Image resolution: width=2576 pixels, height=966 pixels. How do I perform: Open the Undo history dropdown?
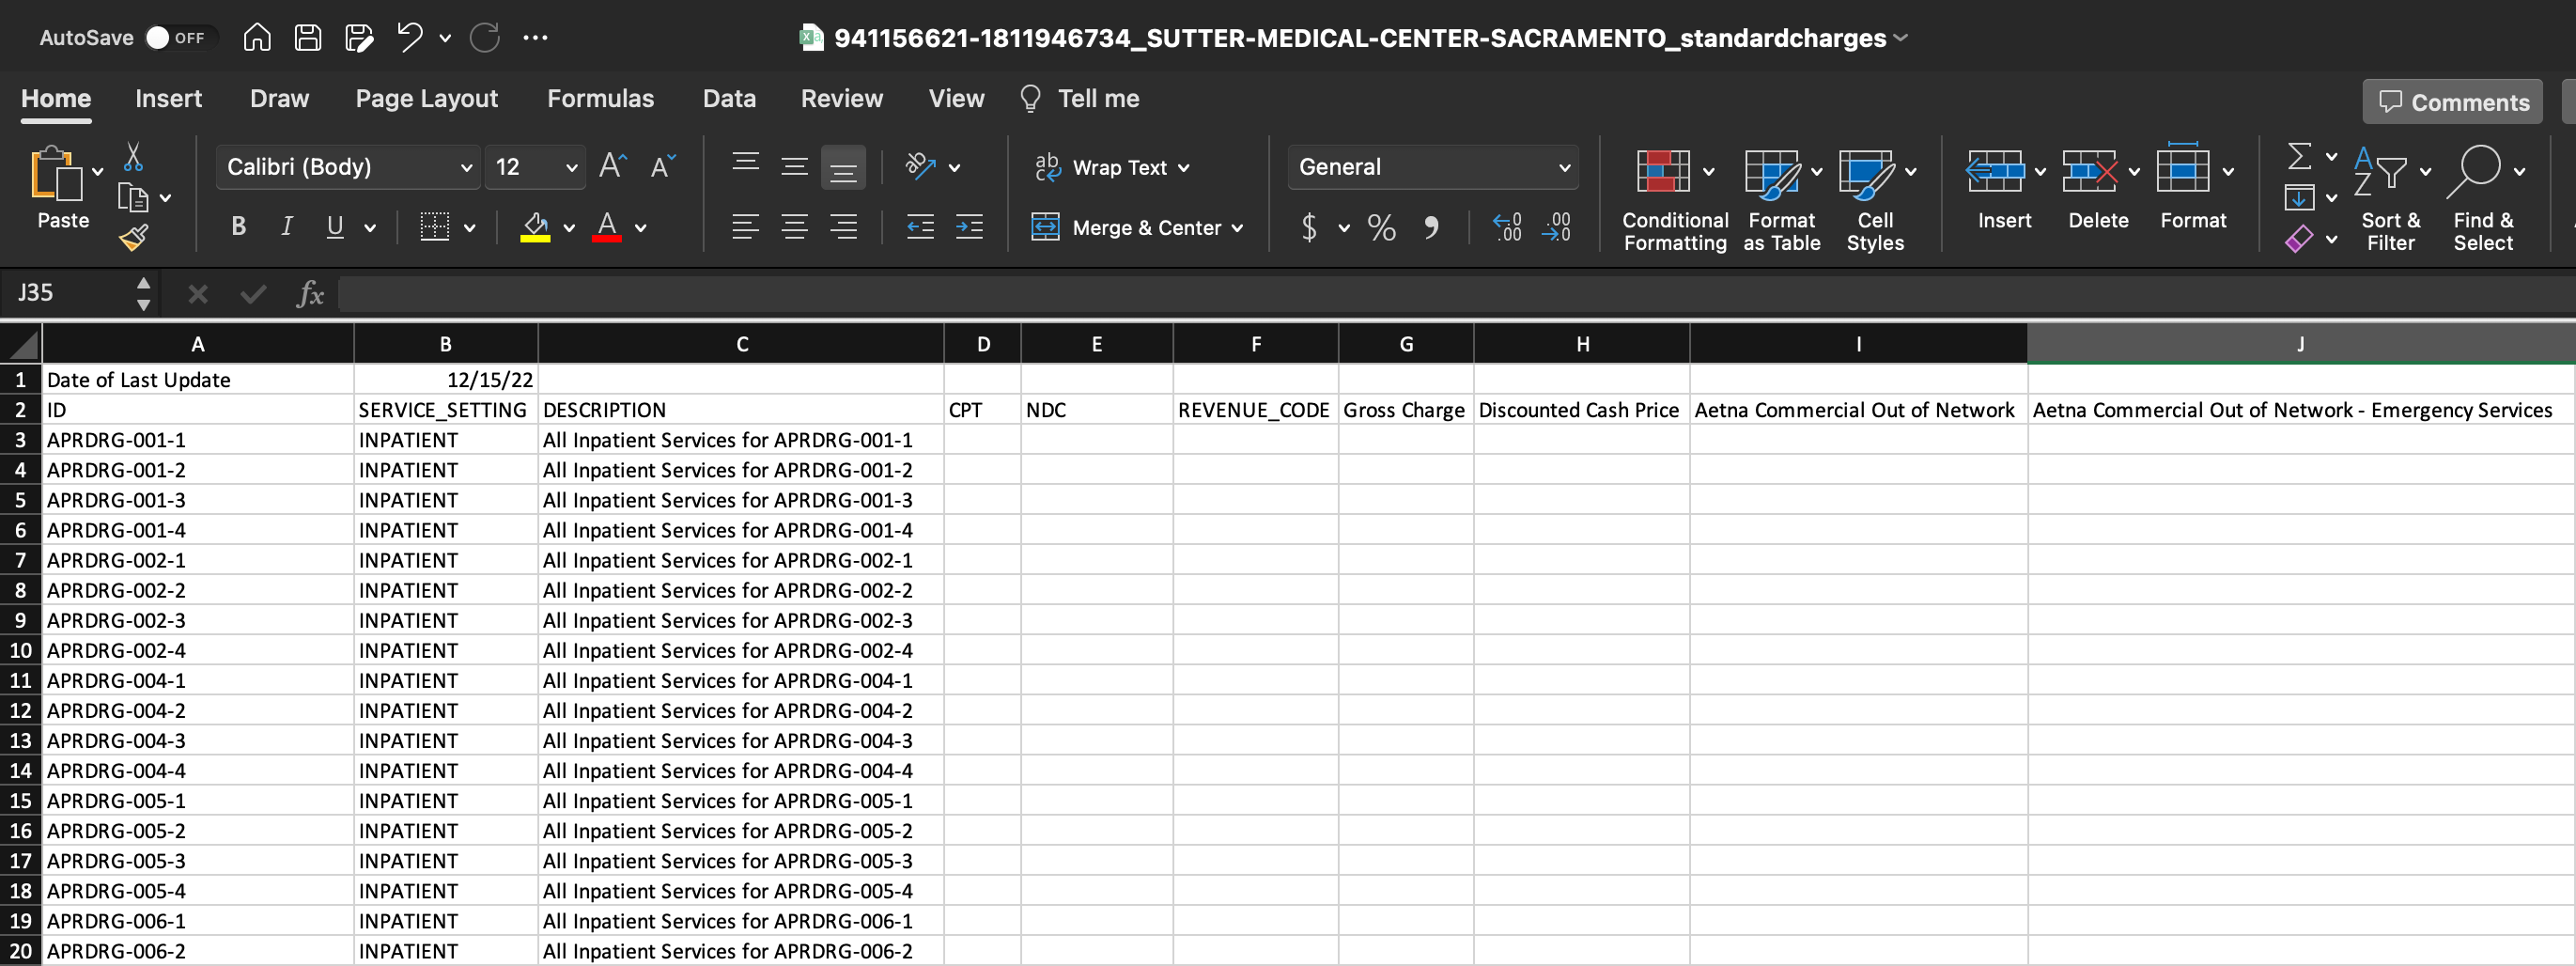445,39
